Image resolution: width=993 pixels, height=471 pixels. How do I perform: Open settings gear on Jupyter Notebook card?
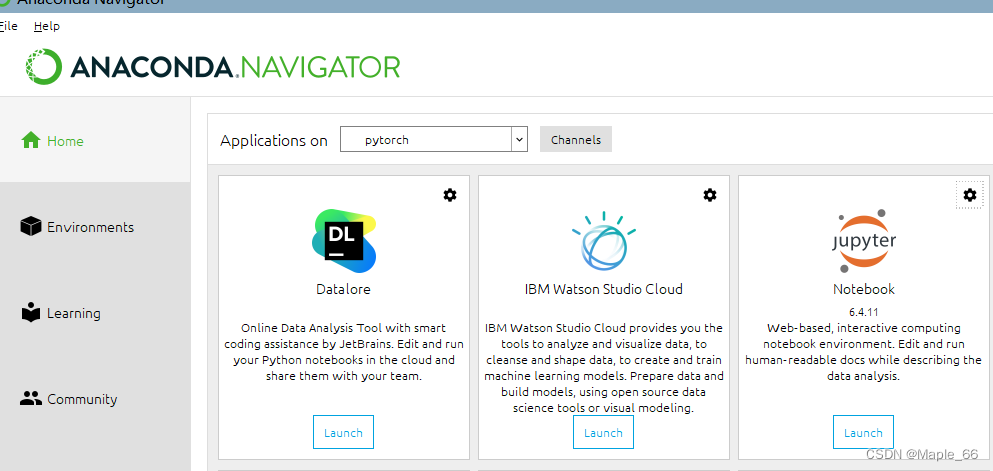970,195
